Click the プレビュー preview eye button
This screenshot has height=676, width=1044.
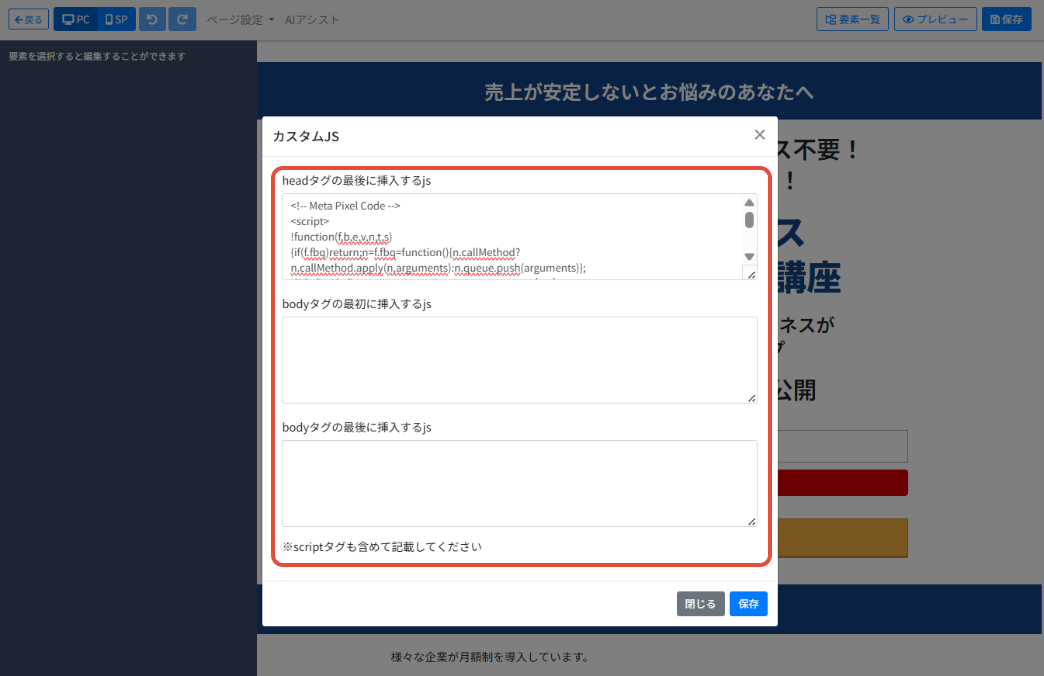click(934, 19)
